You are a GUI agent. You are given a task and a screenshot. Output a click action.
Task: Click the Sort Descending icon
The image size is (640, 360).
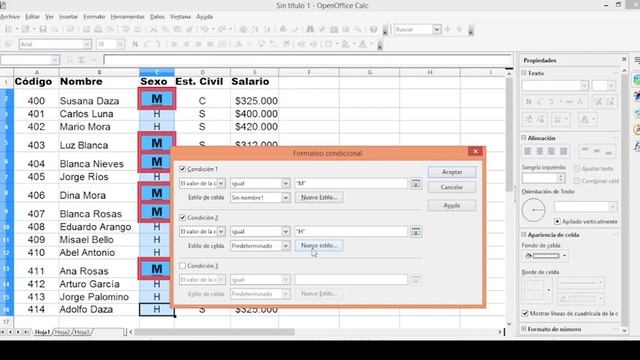tap(267, 29)
